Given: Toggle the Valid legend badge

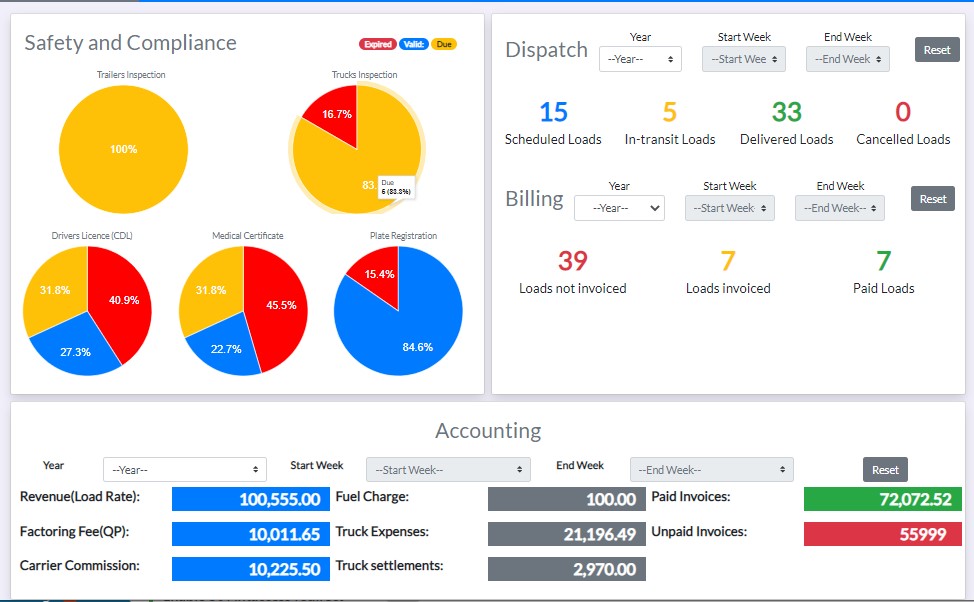Looking at the screenshot, I should coord(413,44).
